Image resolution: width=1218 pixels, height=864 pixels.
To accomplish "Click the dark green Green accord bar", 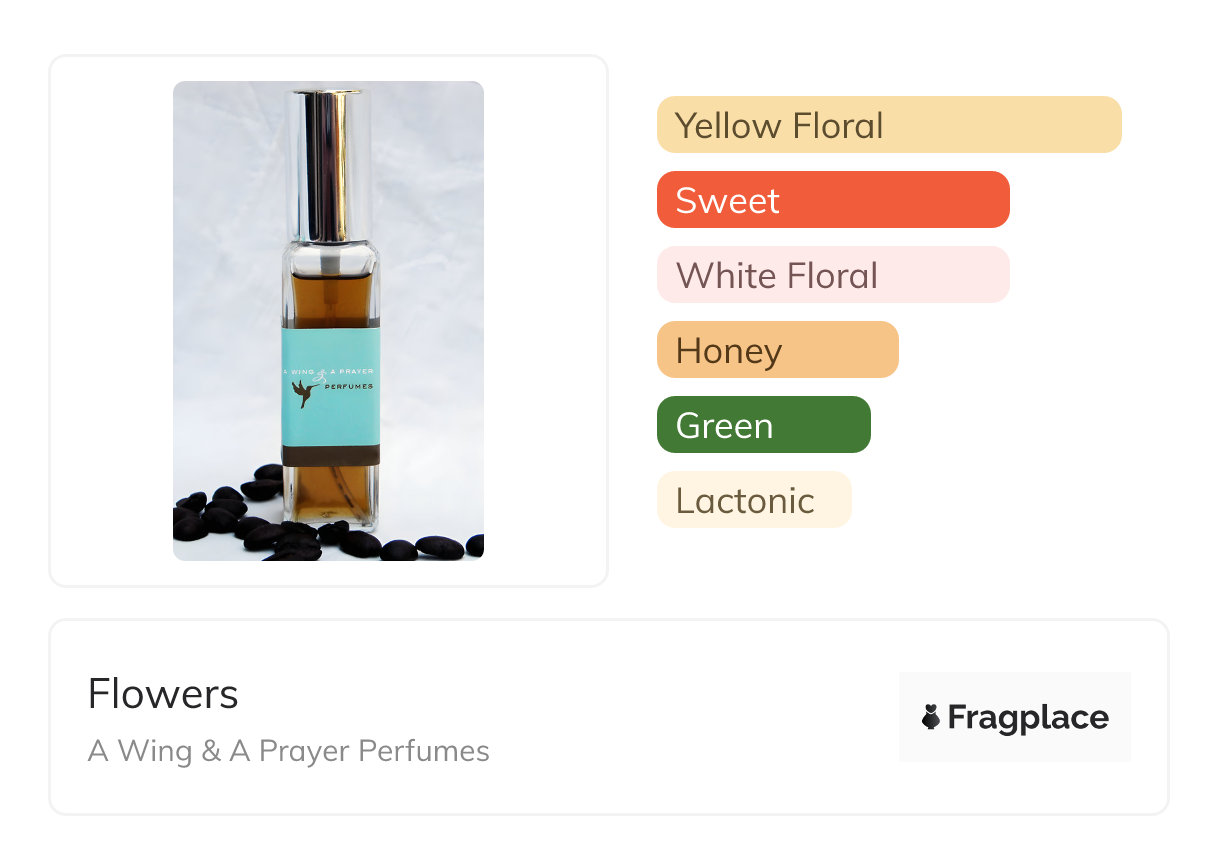I will 763,425.
